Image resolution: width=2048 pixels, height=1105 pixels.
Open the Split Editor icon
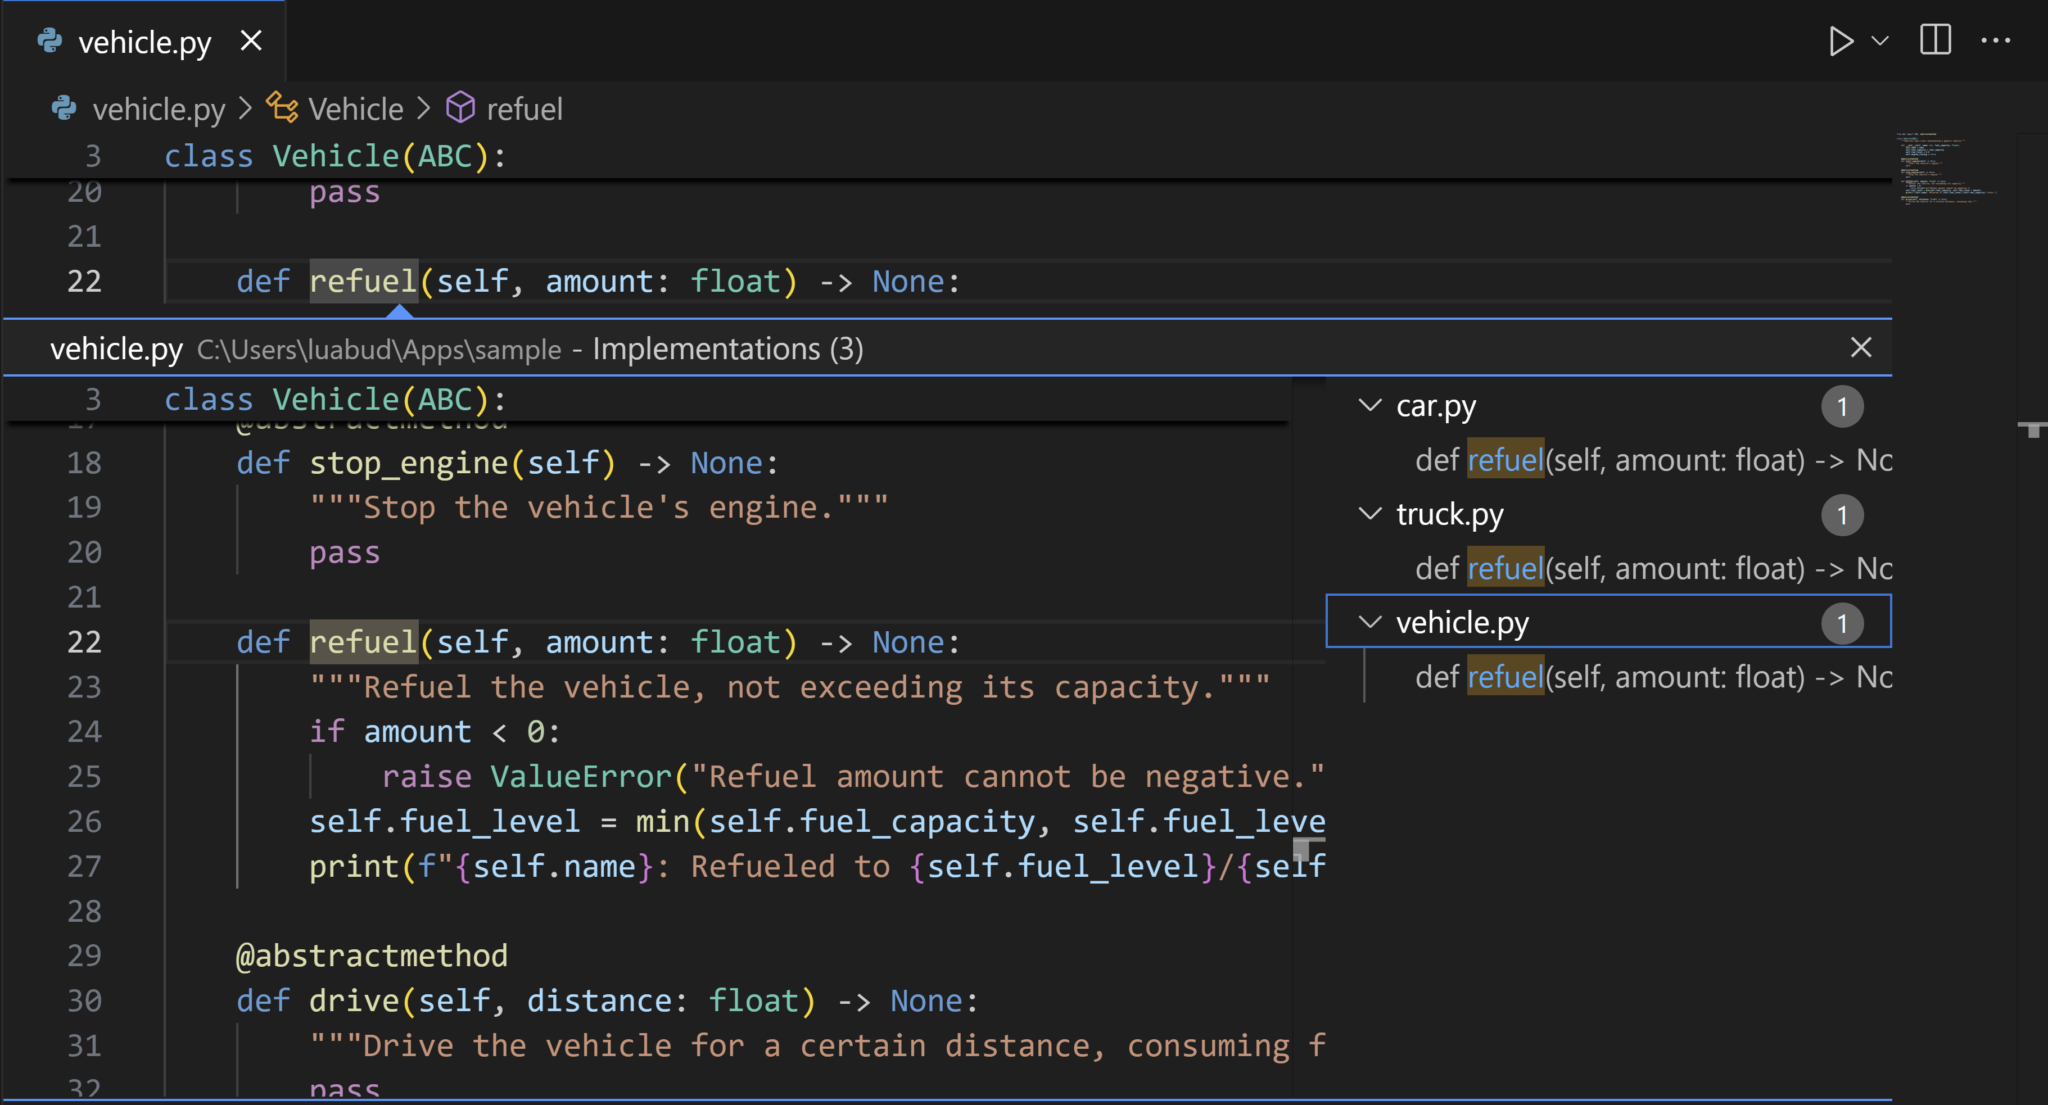[1936, 40]
